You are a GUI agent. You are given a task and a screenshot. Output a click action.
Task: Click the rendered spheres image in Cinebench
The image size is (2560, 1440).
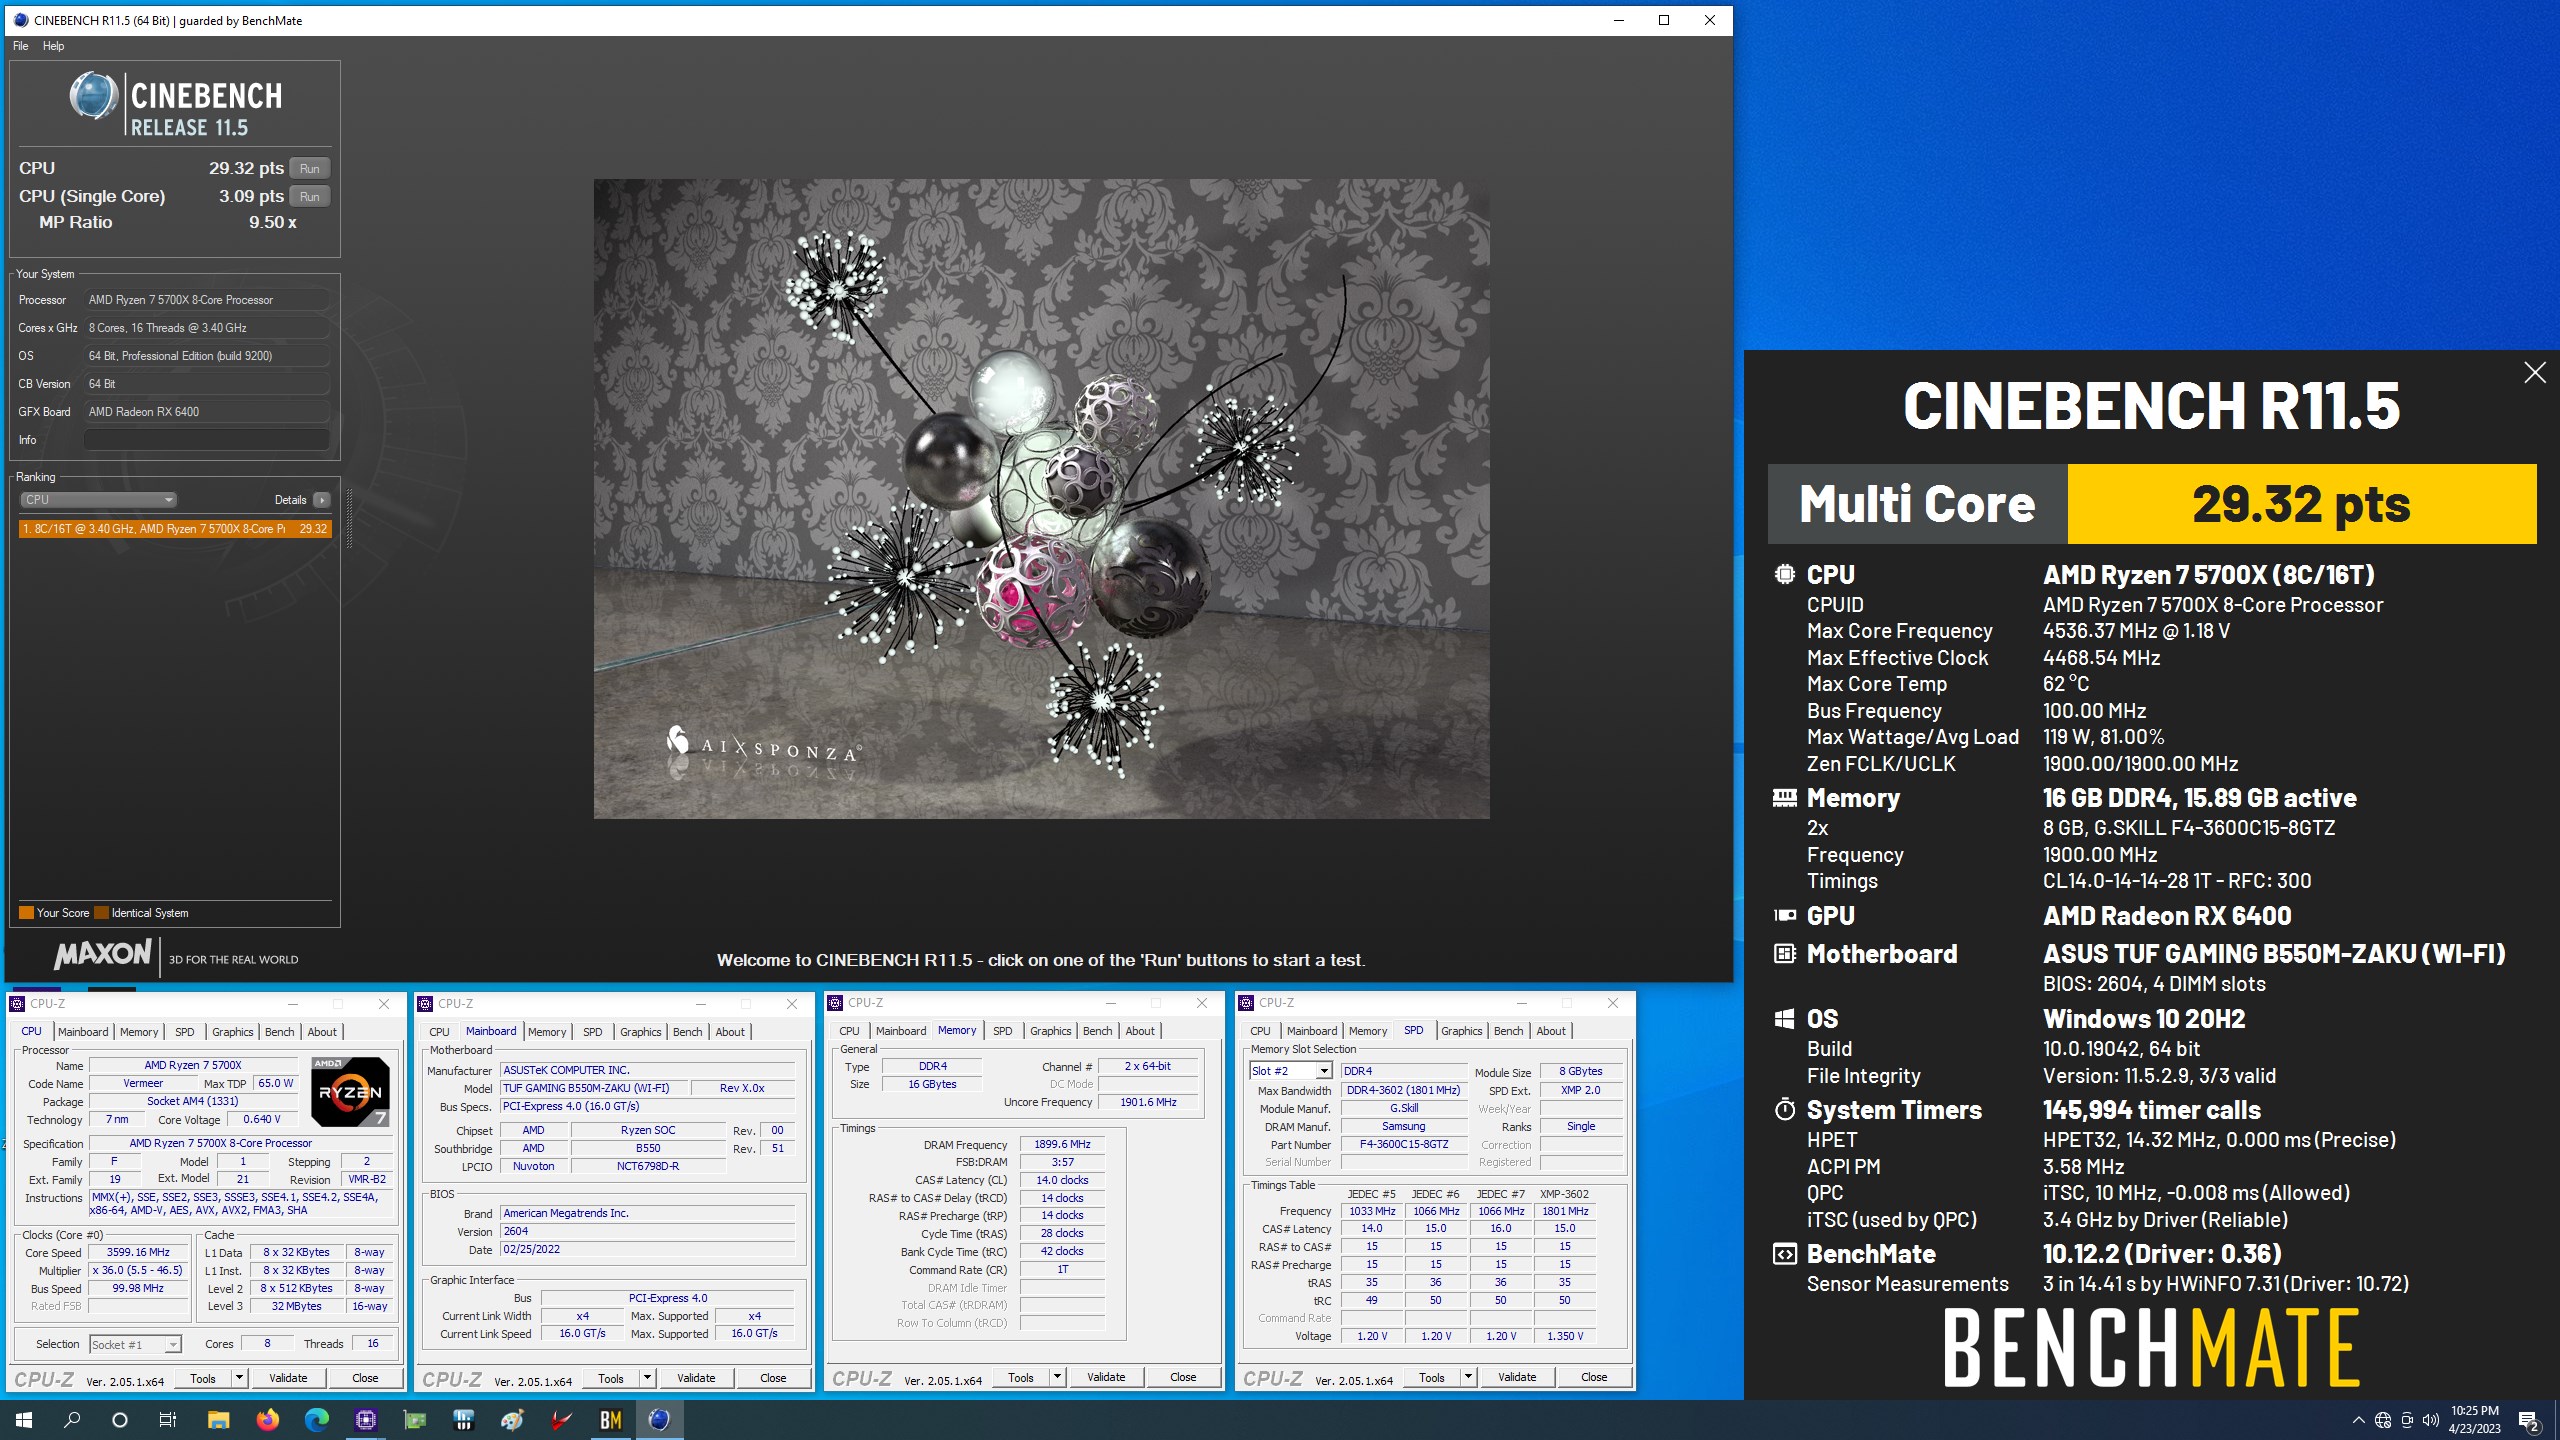(1041, 499)
